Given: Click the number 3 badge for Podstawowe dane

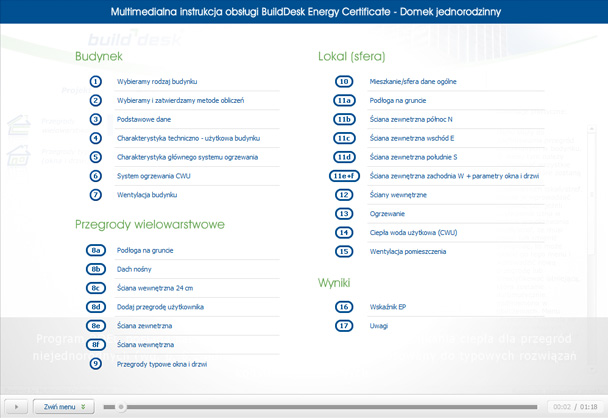Looking at the screenshot, I should coord(96,119).
